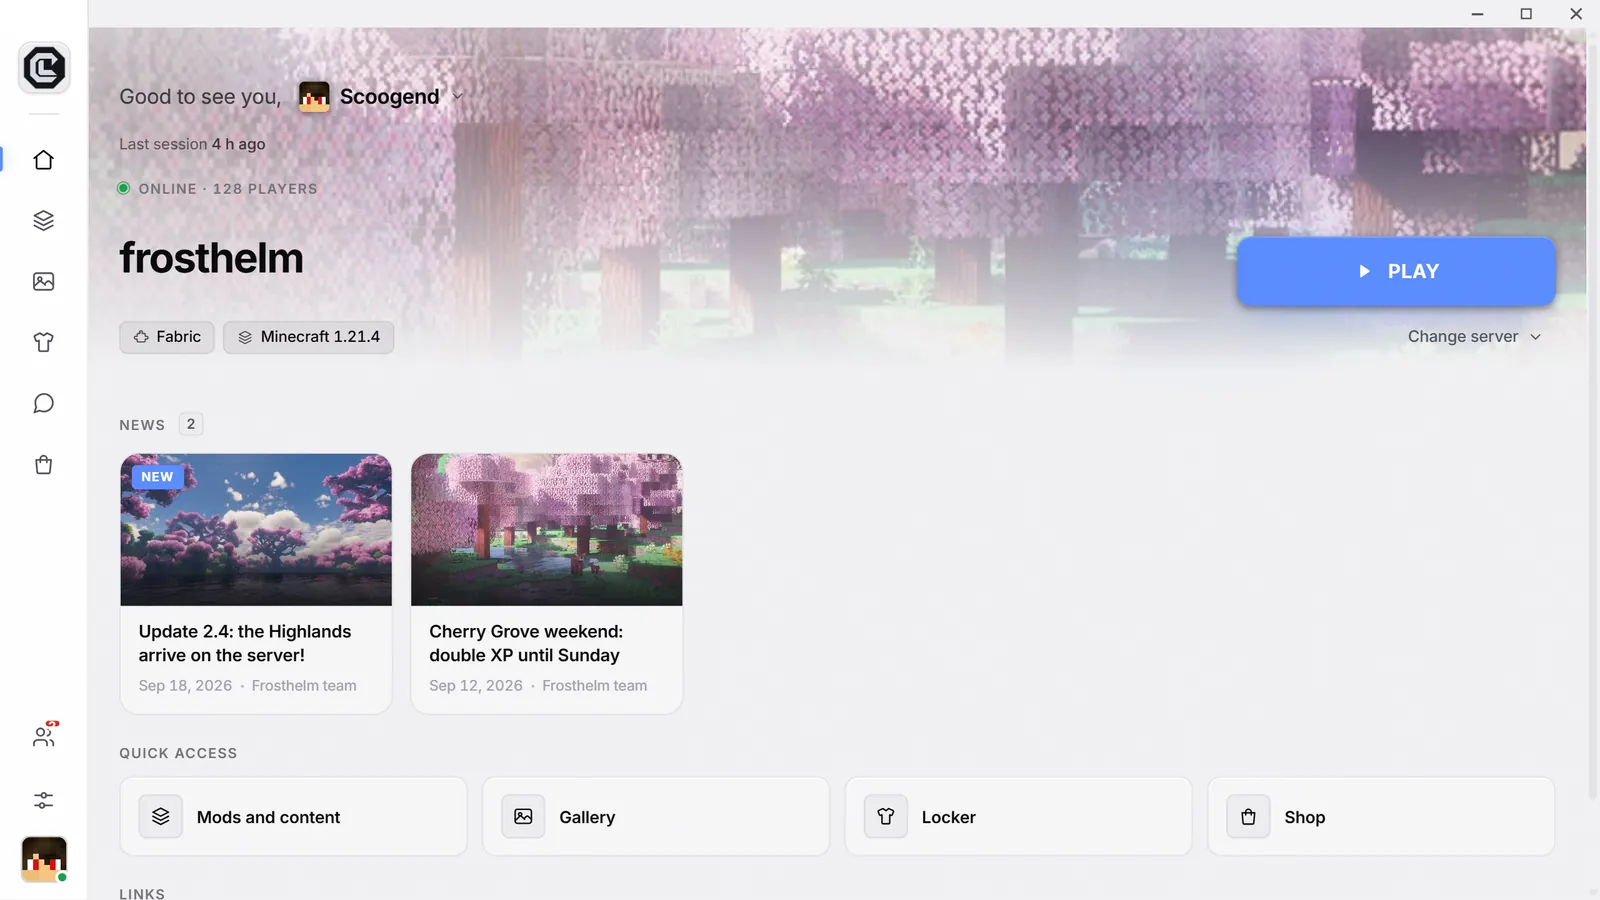Click the frosthelm server name heading
Viewport: 1600px width, 900px height.
212,258
